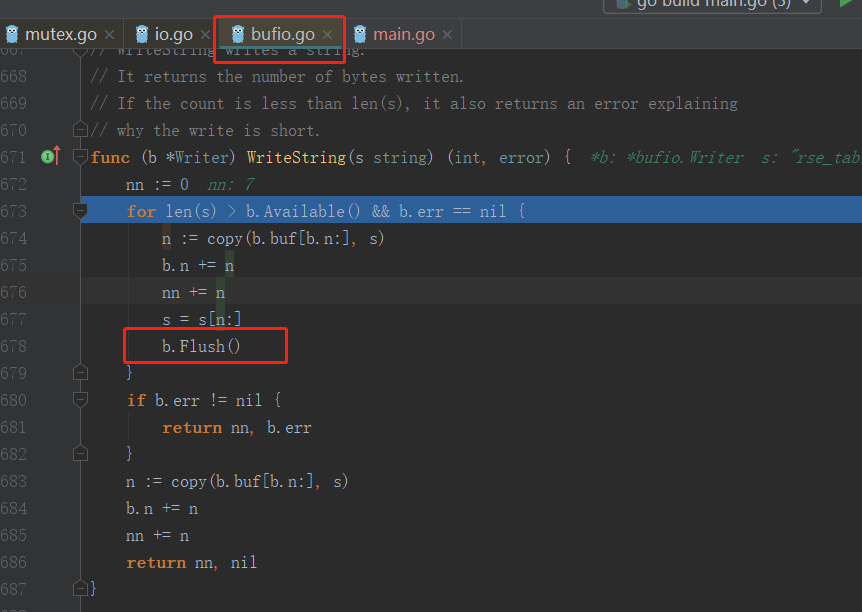Click the implements-interface gutter icon on line 671
This screenshot has height=612, width=862.
[51, 157]
